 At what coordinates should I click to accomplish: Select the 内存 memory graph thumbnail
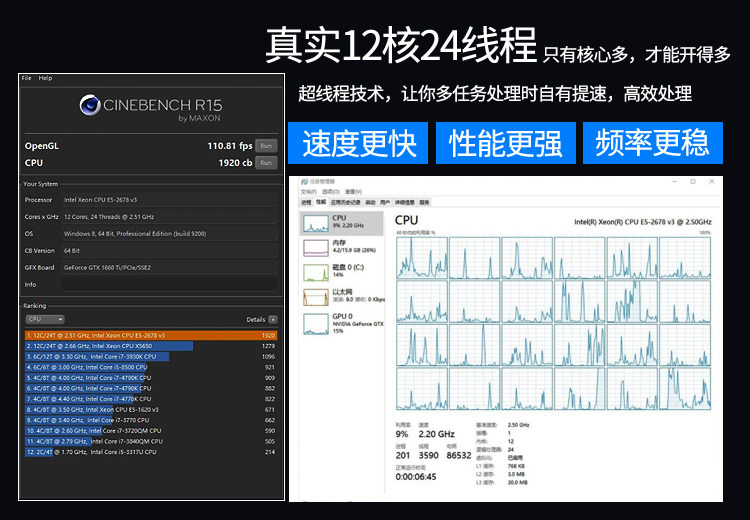point(316,248)
